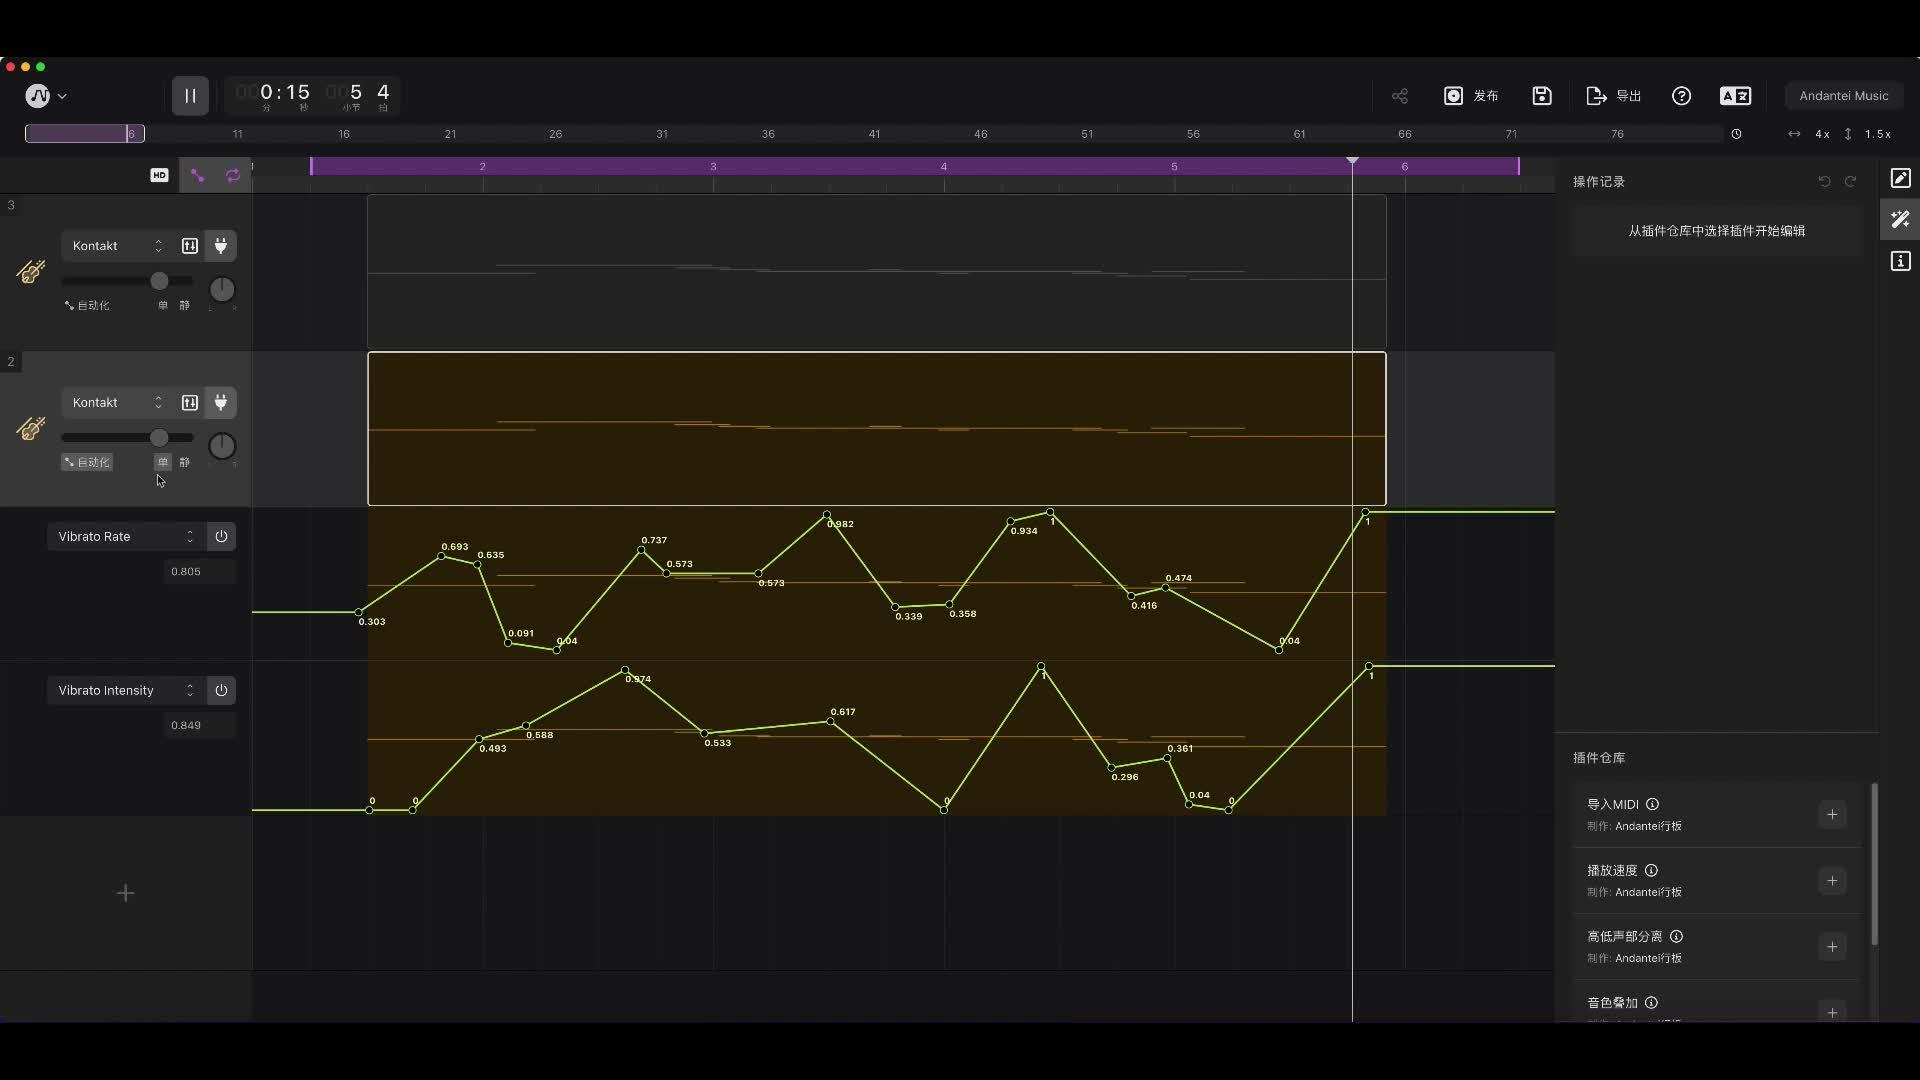Click the save project icon beside 发布

1541,96
